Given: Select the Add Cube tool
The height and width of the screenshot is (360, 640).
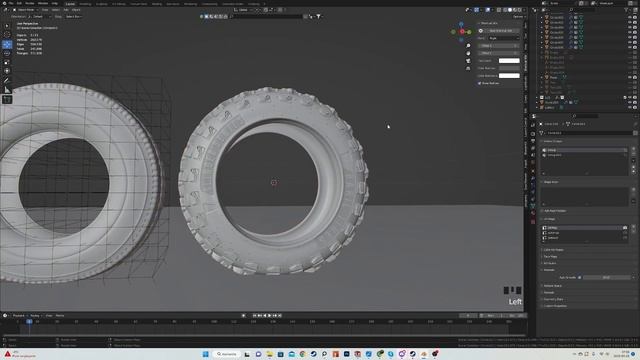Looking at the screenshot, I should [x=7, y=100].
